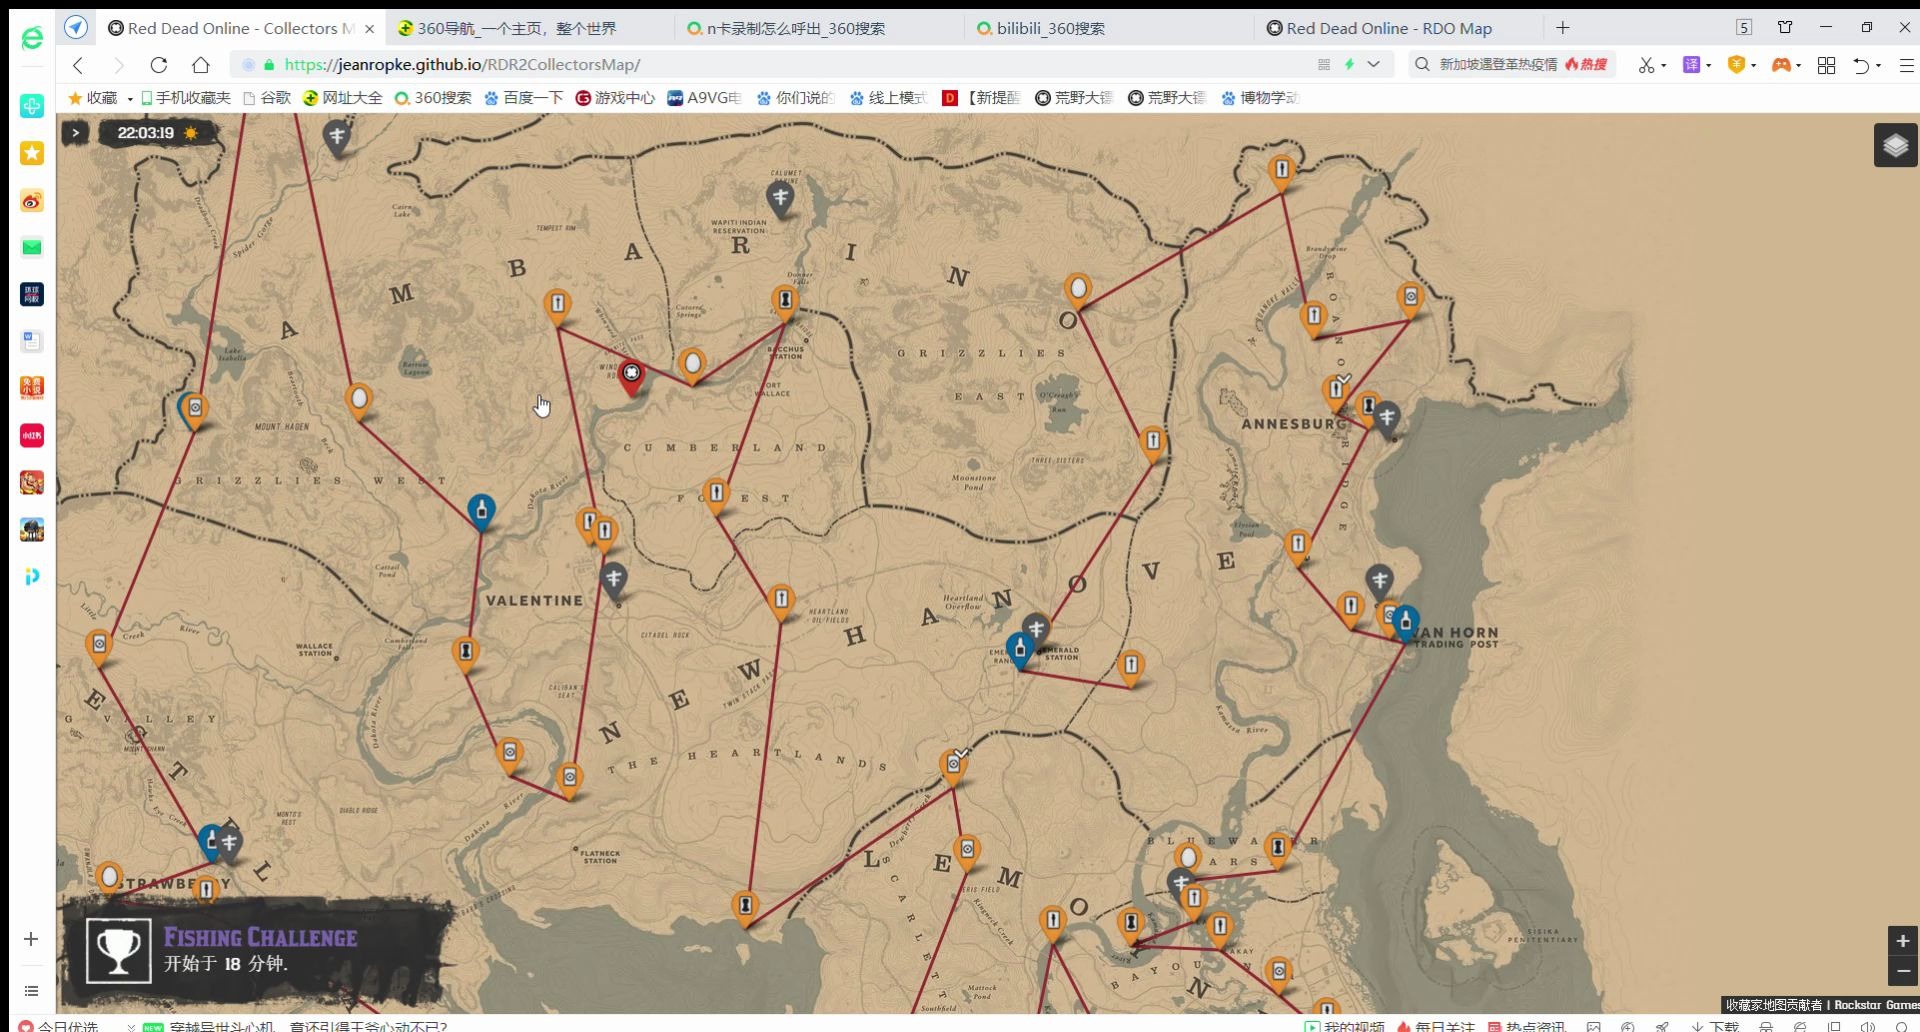
Task: Select the blue marker at Van Horn
Action: 1405,623
